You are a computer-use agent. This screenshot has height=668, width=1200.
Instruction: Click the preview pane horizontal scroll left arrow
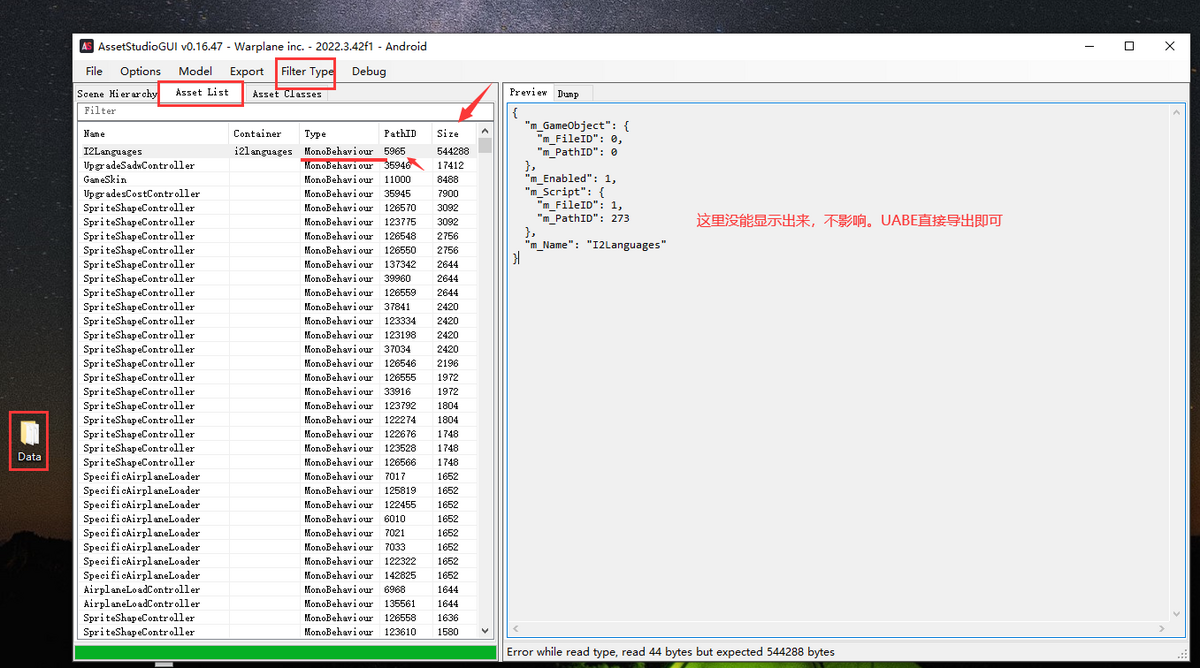click(x=516, y=630)
